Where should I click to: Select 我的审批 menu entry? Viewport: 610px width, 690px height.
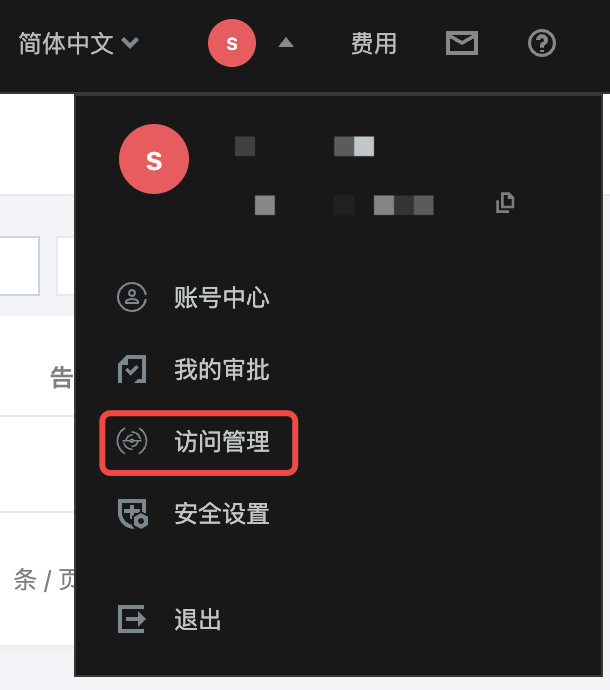pyautogui.click(x=222, y=369)
